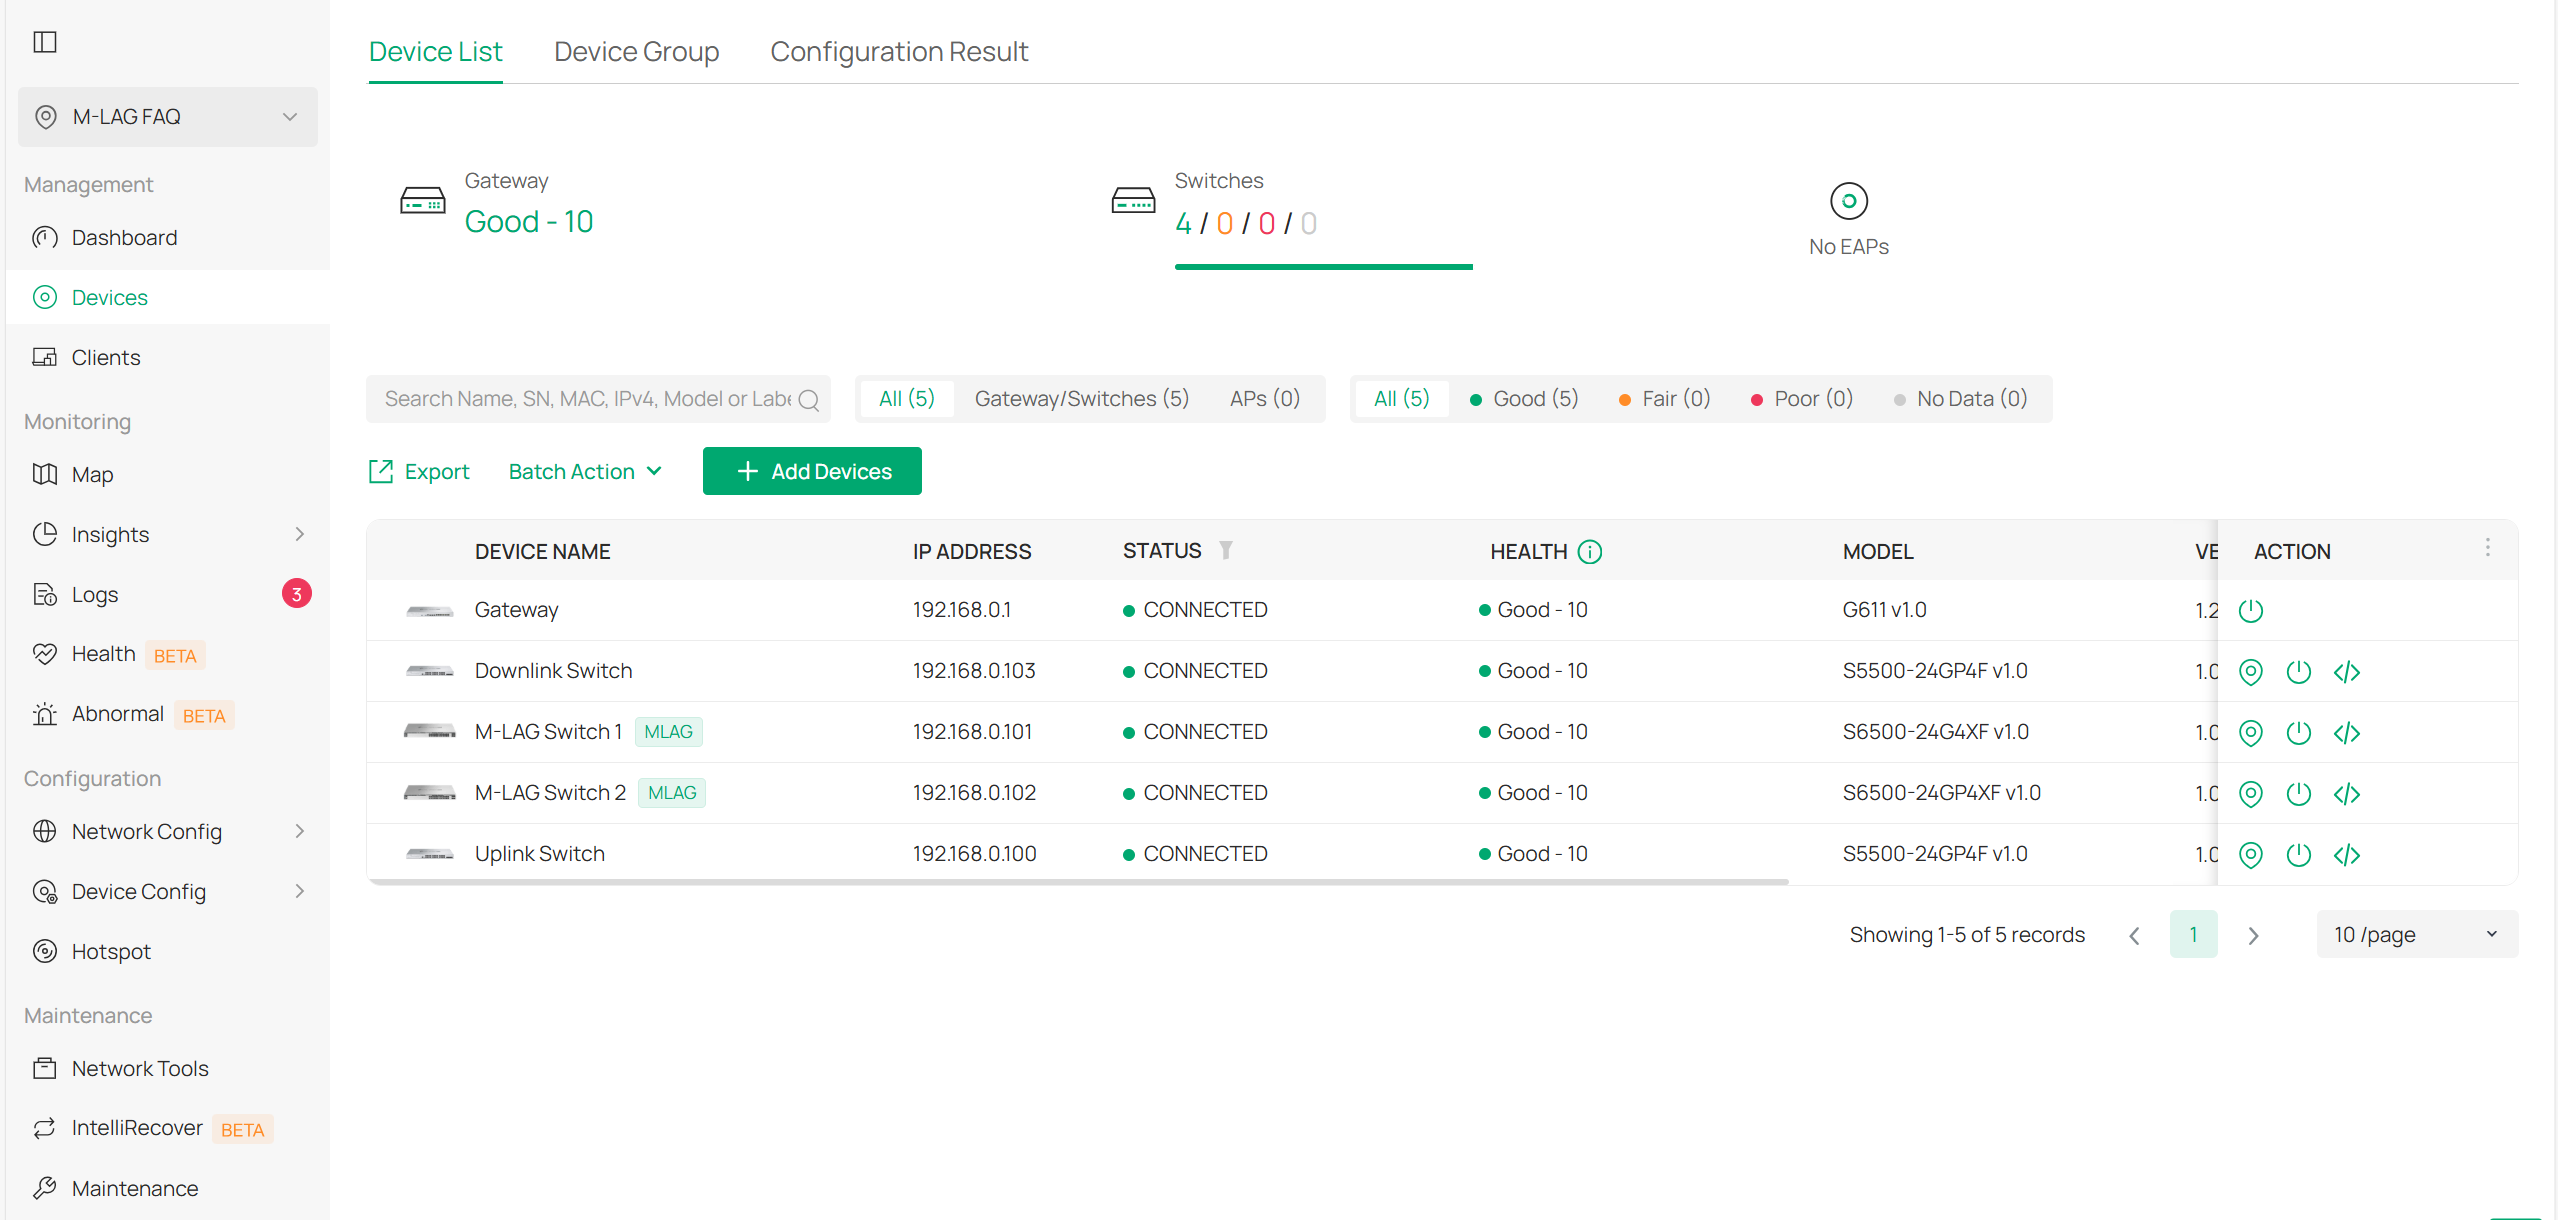Open the Configuration Result tab
The width and height of the screenshot is (2558, 1220).
[898, 52]
